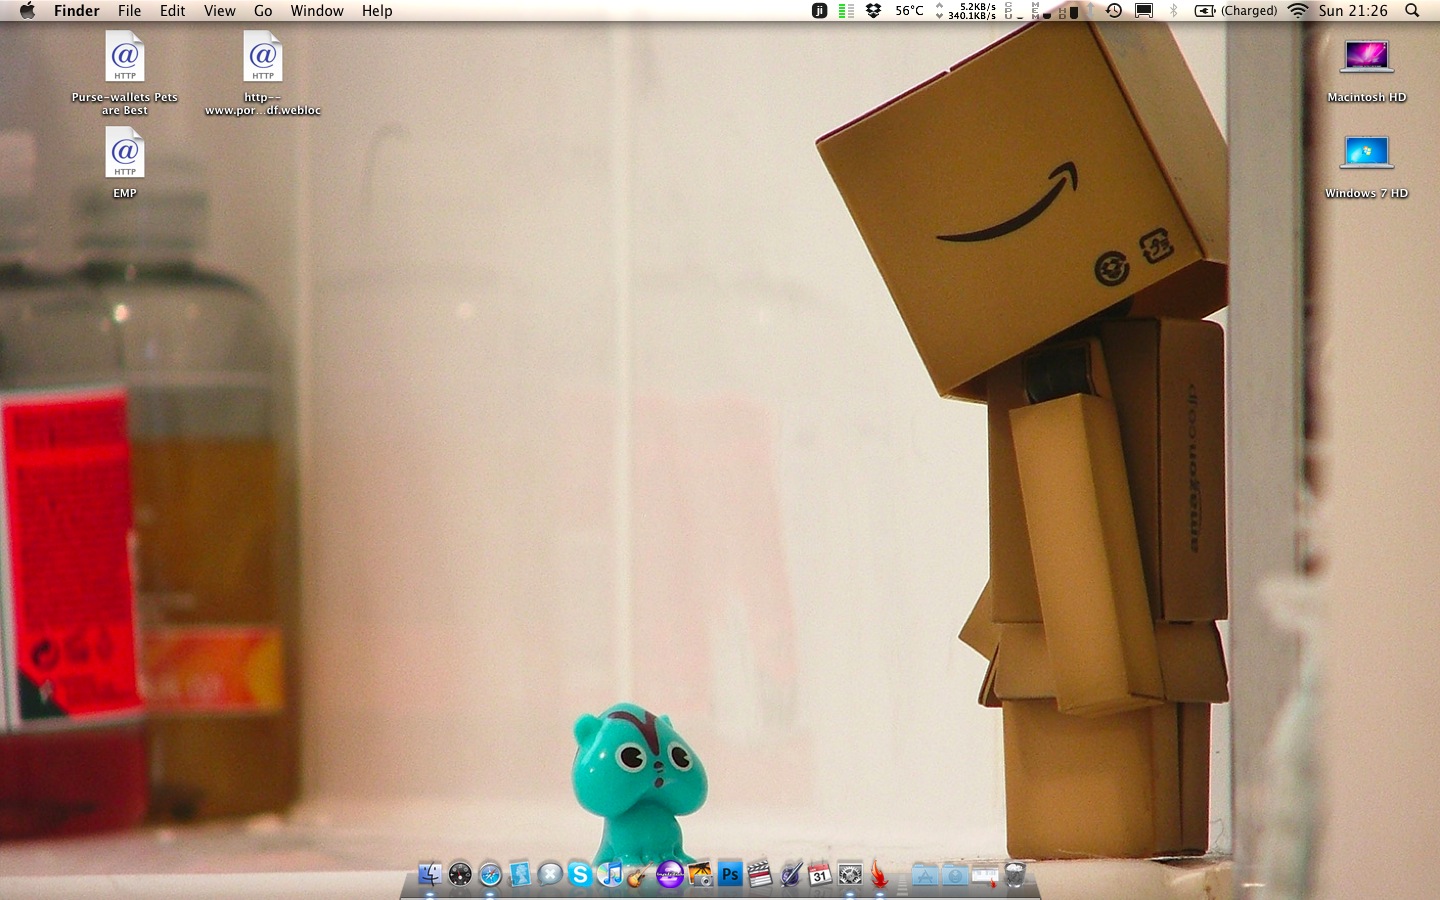Screen dimensions: 1440x900
Task: Open the Applications folder stack in dock
Action: [925, 875]
